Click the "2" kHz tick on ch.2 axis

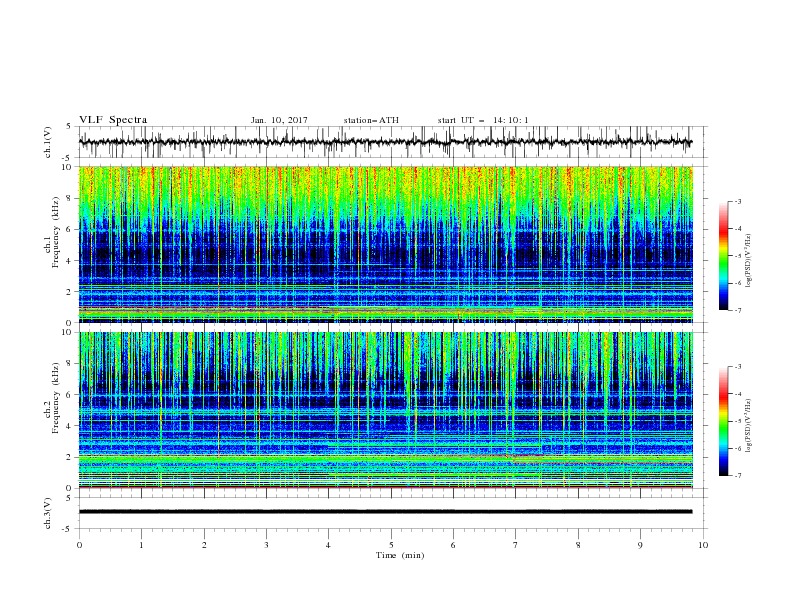pos(69,457)
